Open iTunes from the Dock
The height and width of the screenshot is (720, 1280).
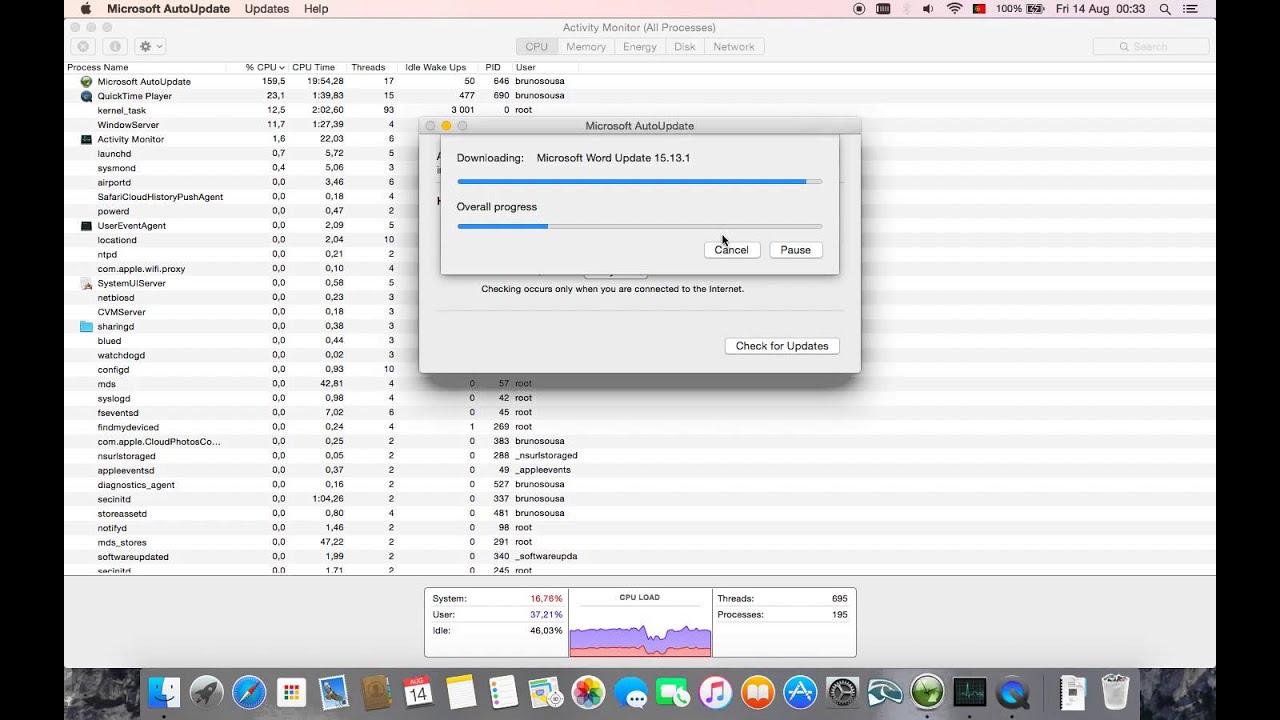coord(715,692)
